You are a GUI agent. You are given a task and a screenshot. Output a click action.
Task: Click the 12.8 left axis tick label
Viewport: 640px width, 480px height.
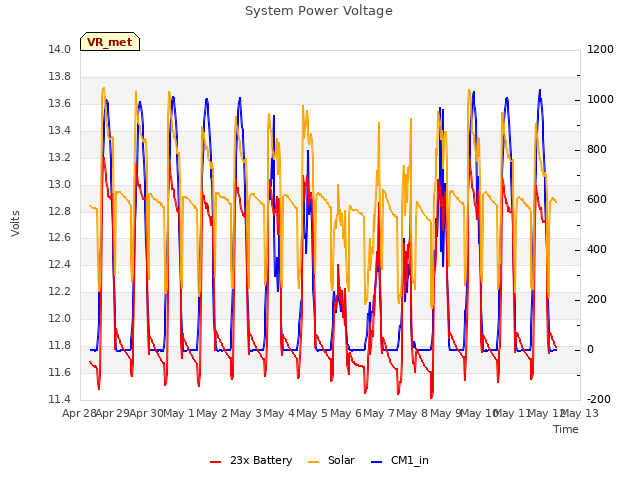[60, 211]
